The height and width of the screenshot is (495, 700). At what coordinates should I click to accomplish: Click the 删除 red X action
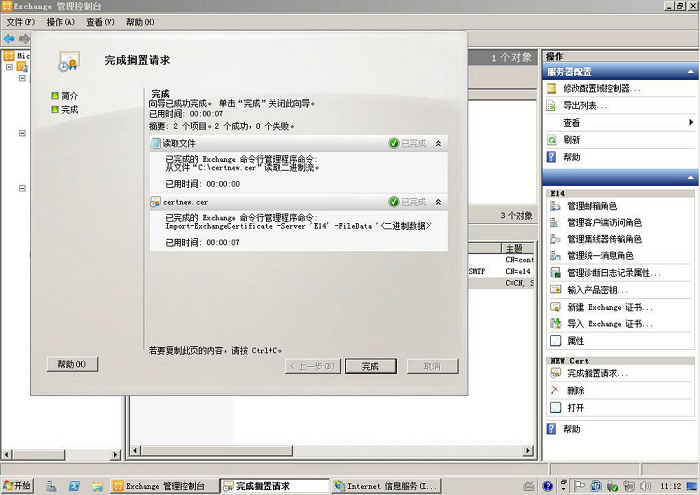554,391
